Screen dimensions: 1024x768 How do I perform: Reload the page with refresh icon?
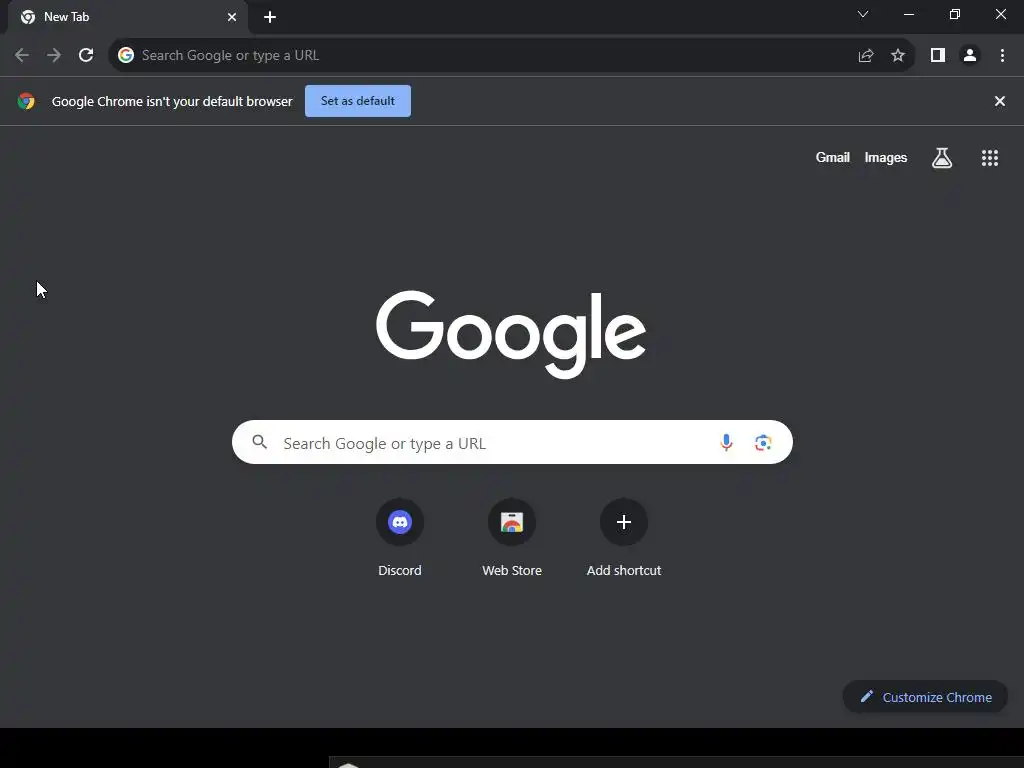[86, 56]
